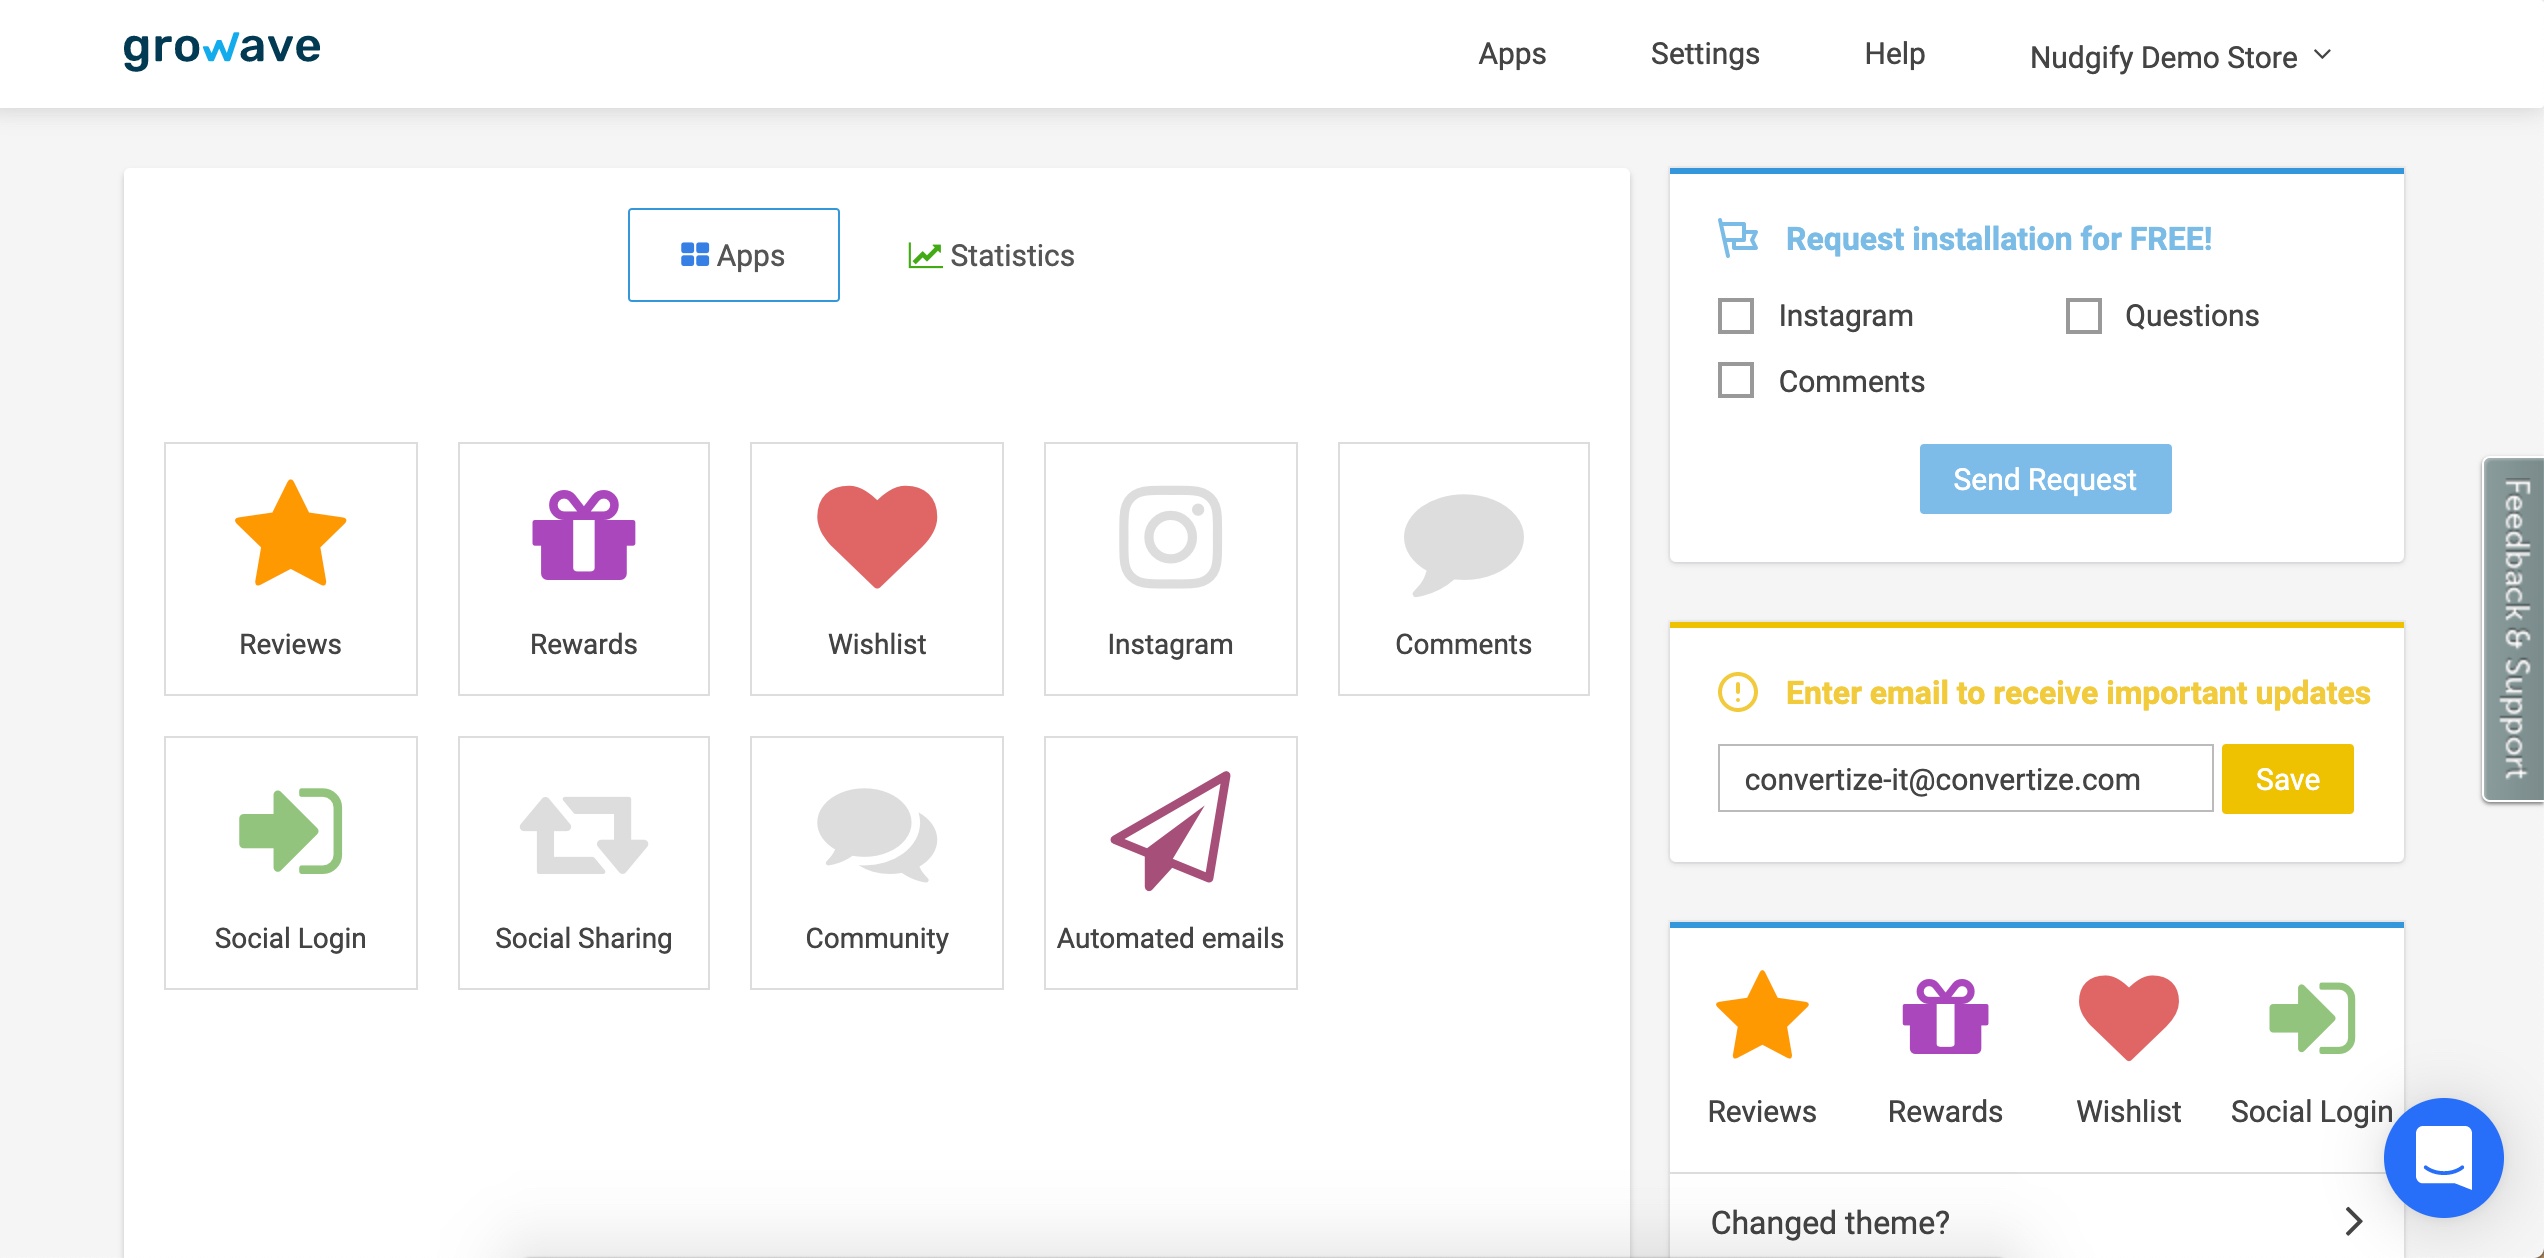Image resolution: width=2544 pixels, height=1258 pixels.
Task: Click the Request installation for FREE! heading
Action: (x=1998, y=239)
